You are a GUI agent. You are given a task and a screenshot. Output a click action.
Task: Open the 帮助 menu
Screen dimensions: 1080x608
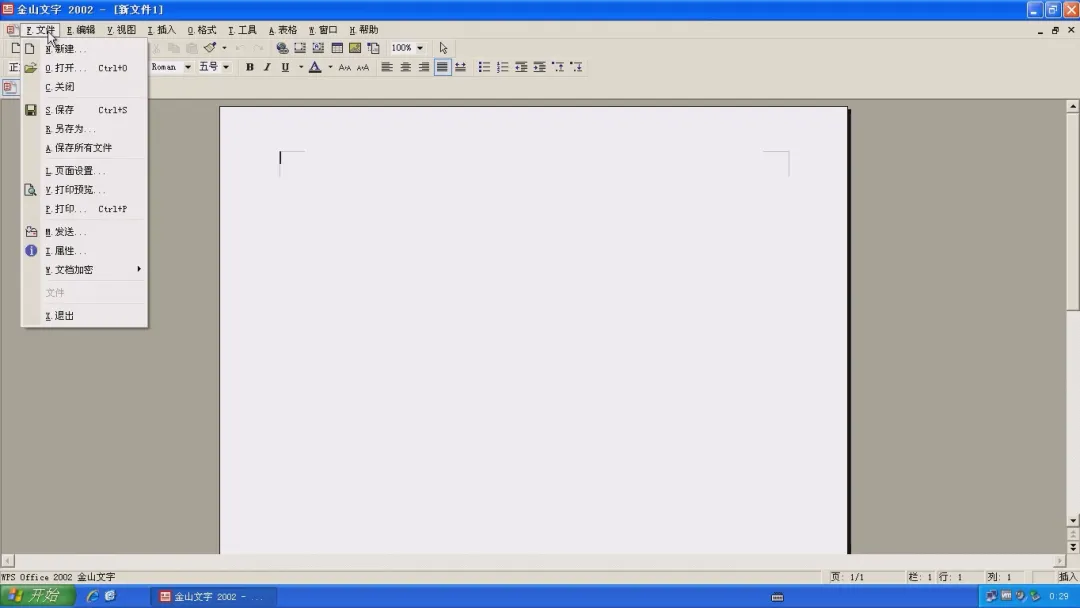pos(364,30)
